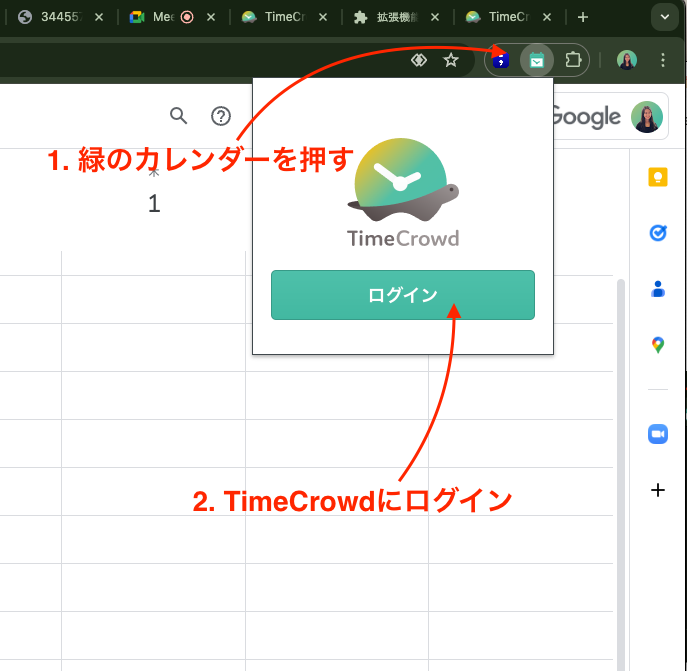Open the Extensions puzzle icon
Image resolution: width=687 pixels, height=671 pixels.
[573, 60]
